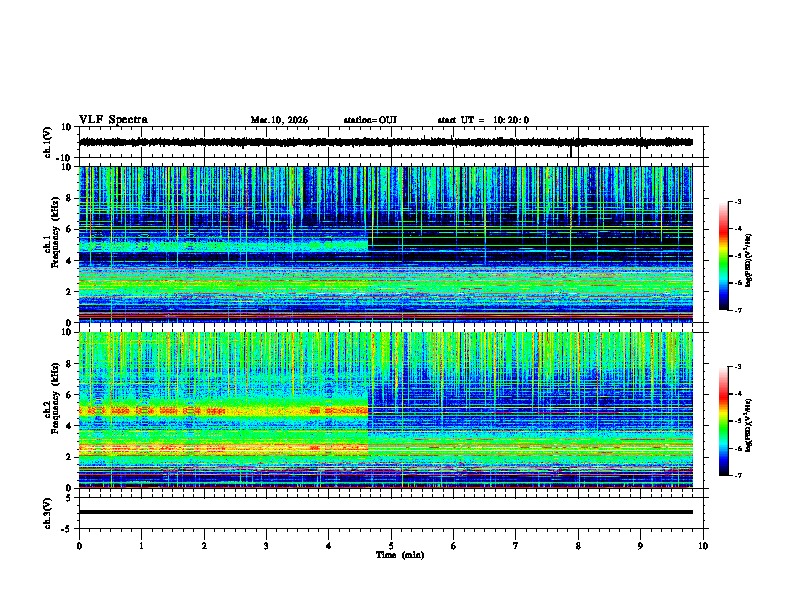792x612 pixels.
Task: Click time axis tick label 5
Action: click(x=391, y=546)
